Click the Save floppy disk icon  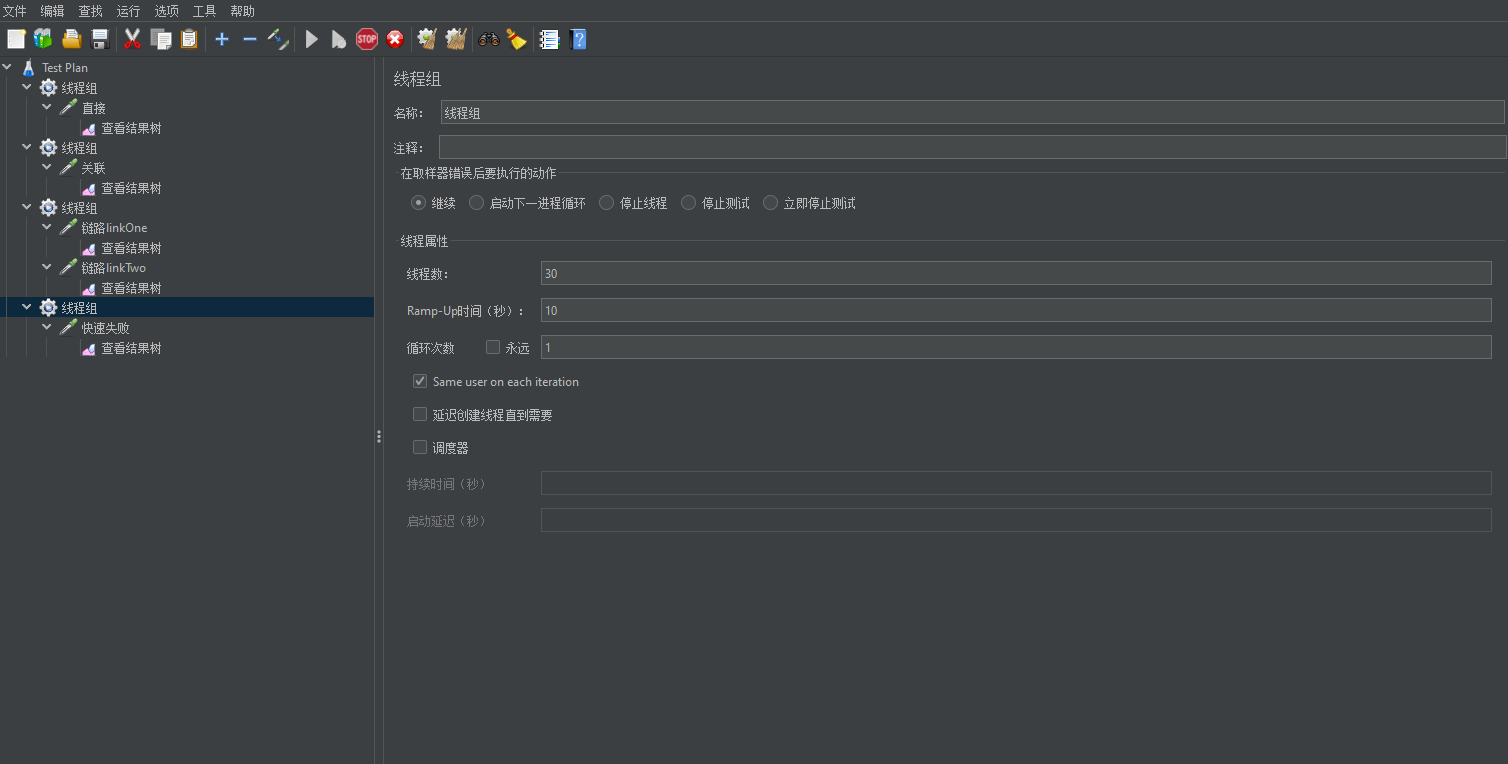point(100,39)
